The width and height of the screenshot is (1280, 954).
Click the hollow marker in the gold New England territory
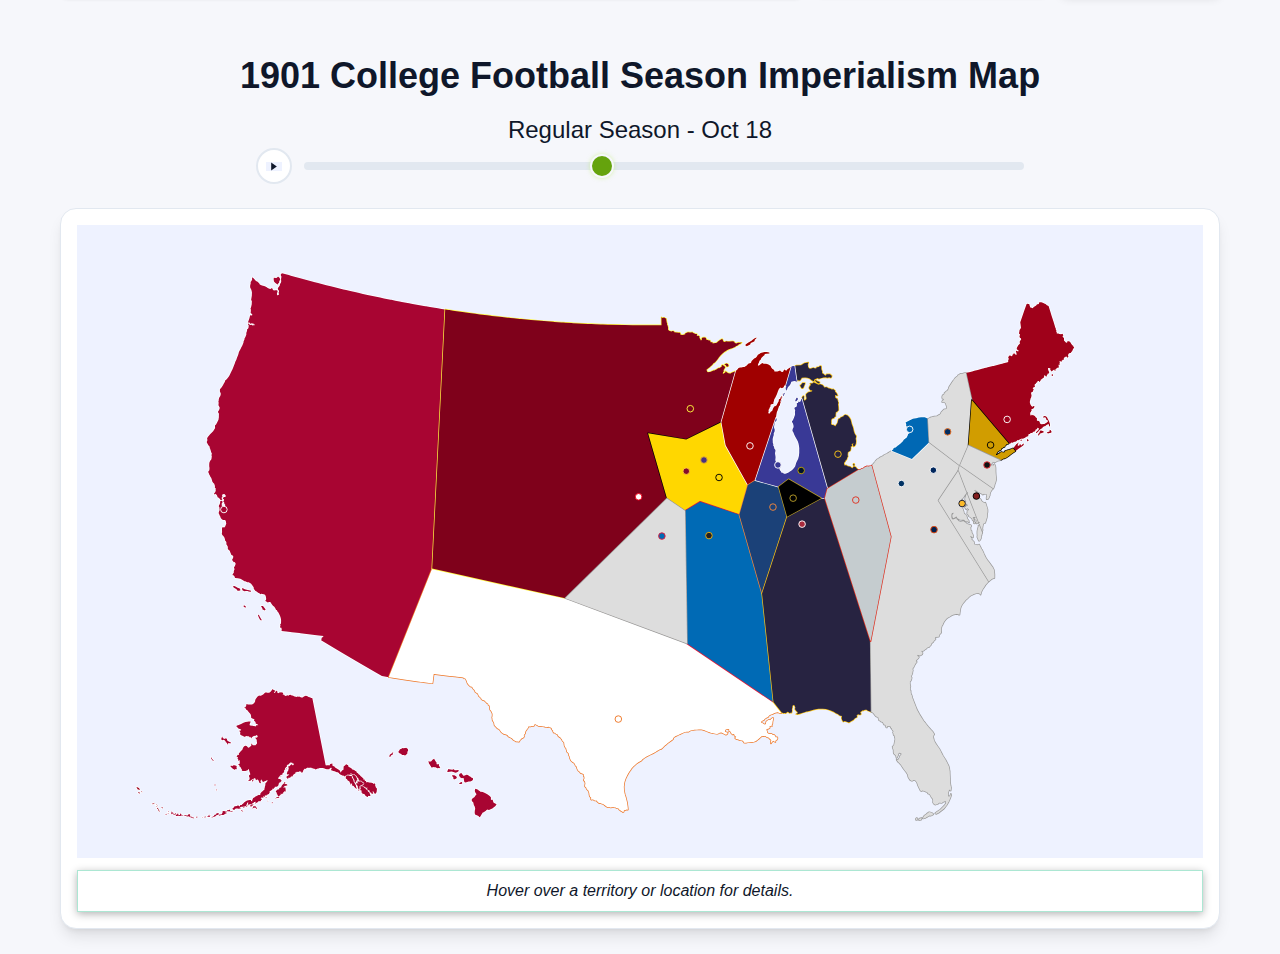click(x=991, y=445)
